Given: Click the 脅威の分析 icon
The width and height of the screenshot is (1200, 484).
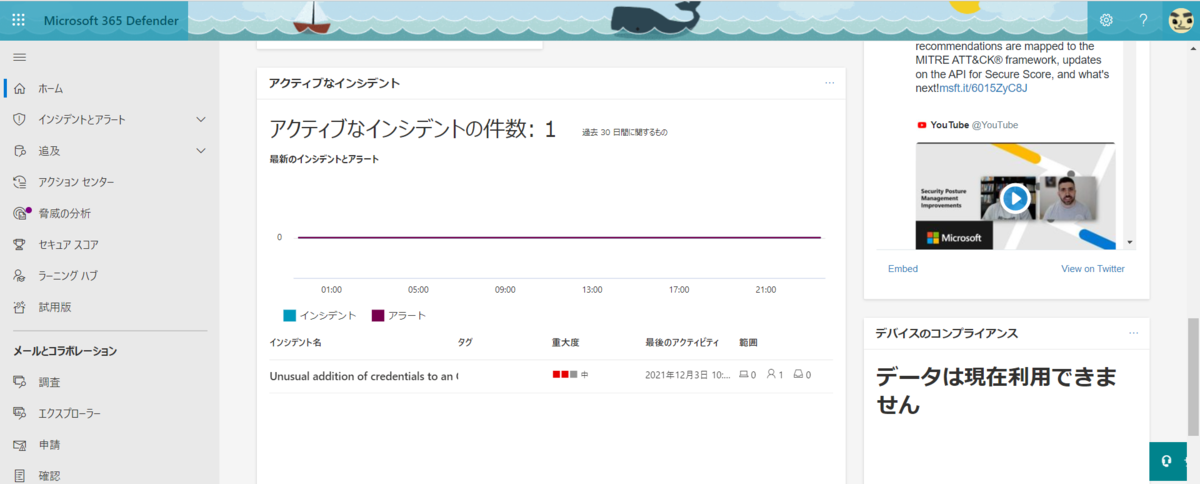Looking at the screenshot, I should (x=20, y=213).
